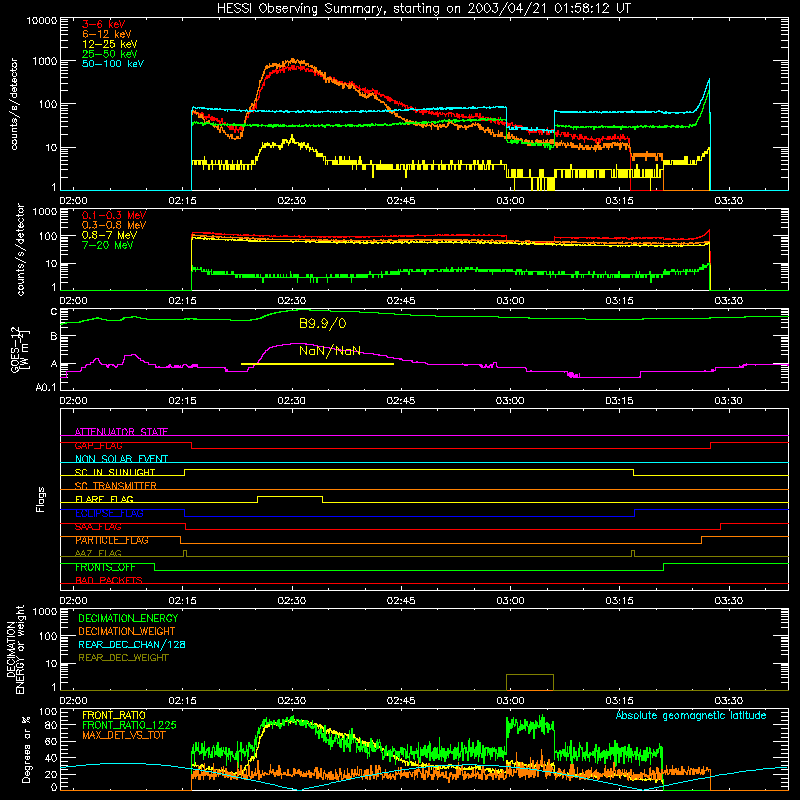Viewport: 800px width, 800px height.
Task: Click the yellow flare interval bar in GOES panel
Action: click(317, 364)
